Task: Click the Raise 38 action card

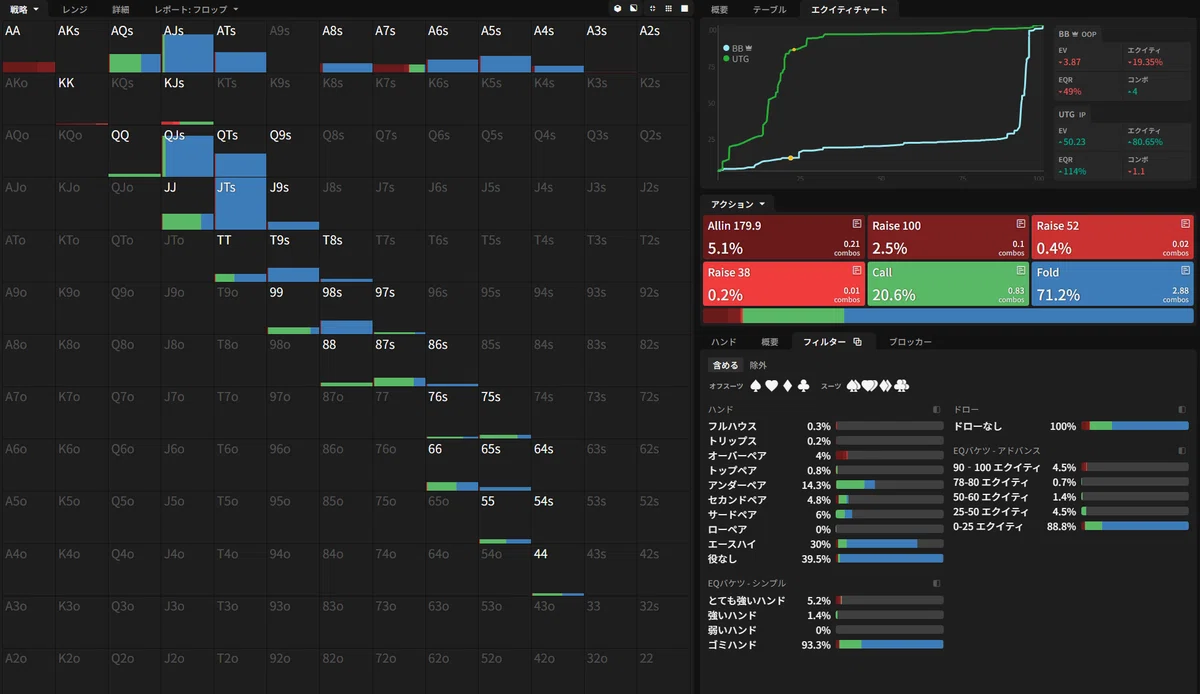Action: point(783,284)
